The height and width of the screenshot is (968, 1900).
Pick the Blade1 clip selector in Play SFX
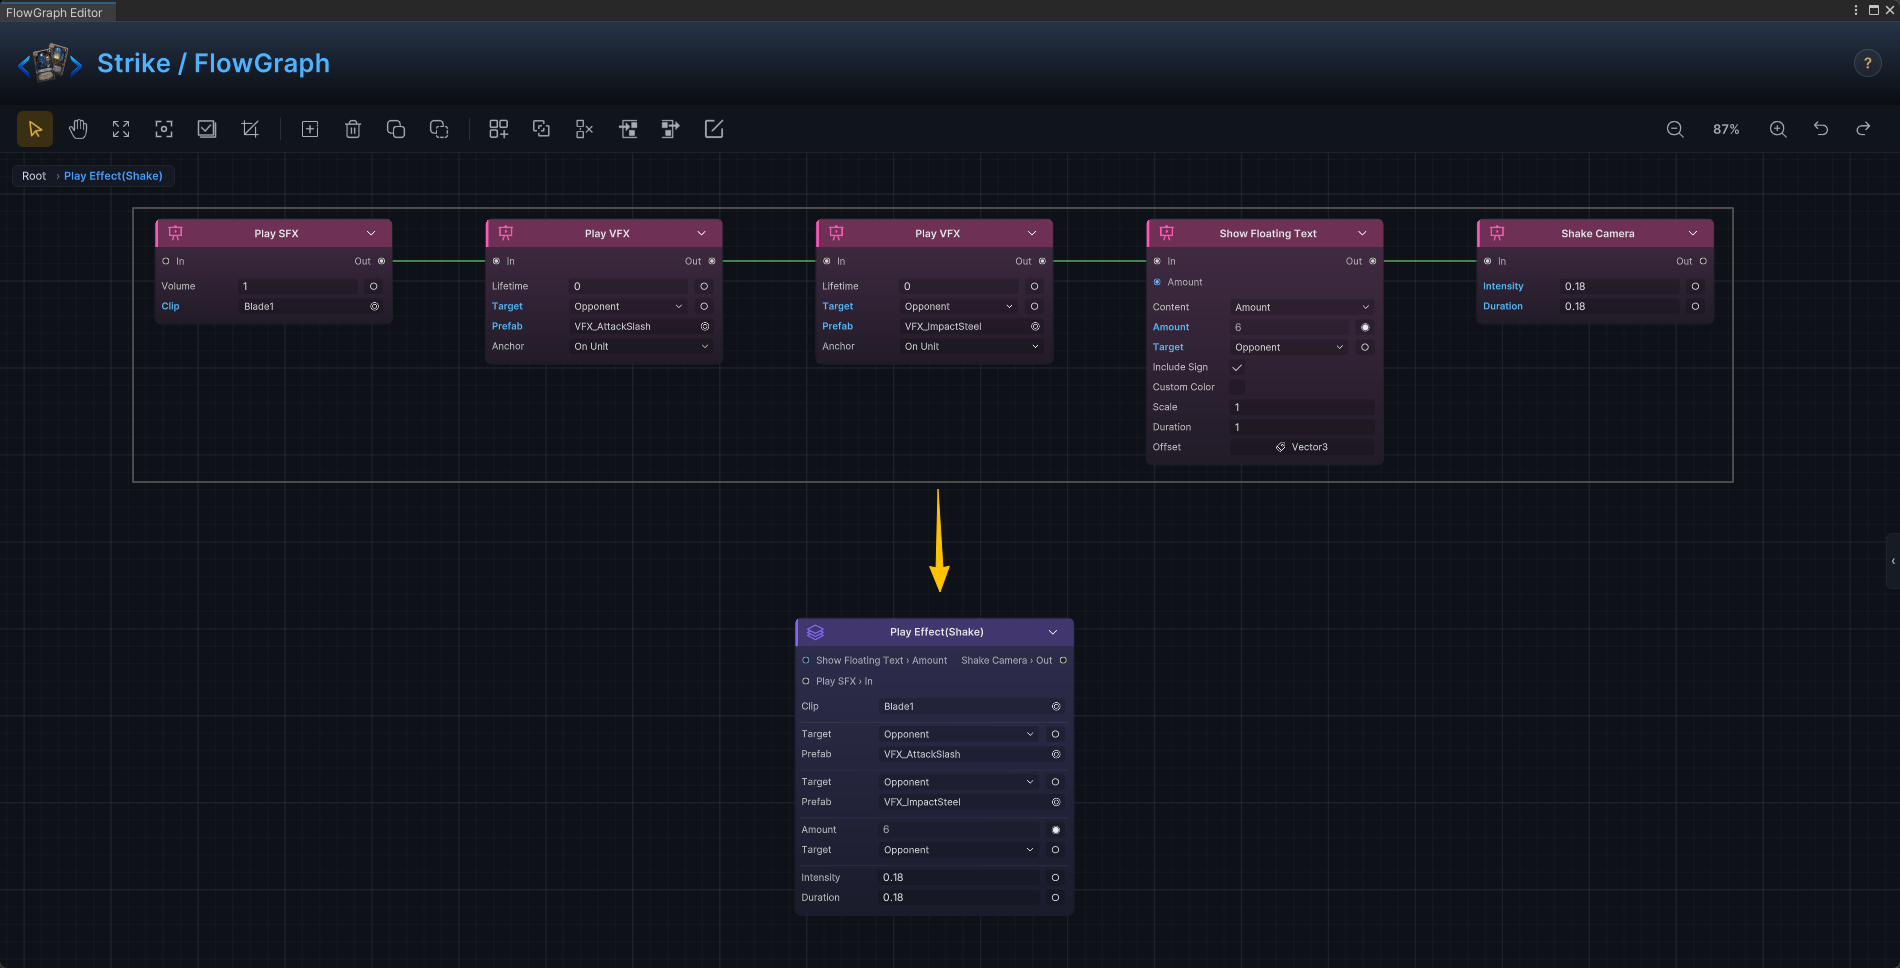(375, 306)
